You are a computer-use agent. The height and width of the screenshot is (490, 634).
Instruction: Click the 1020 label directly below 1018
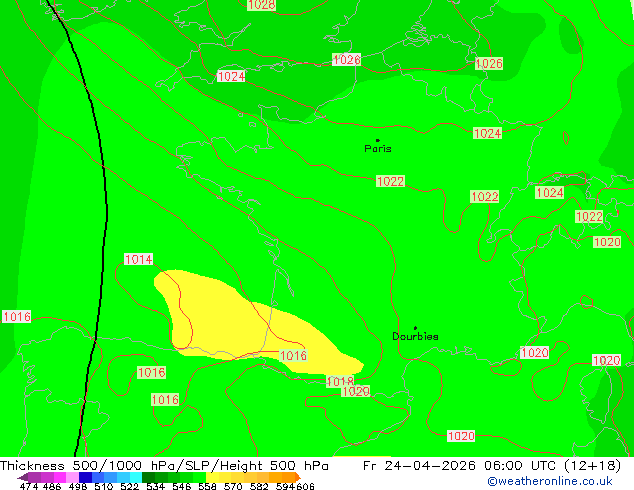(x=356, y=391)
